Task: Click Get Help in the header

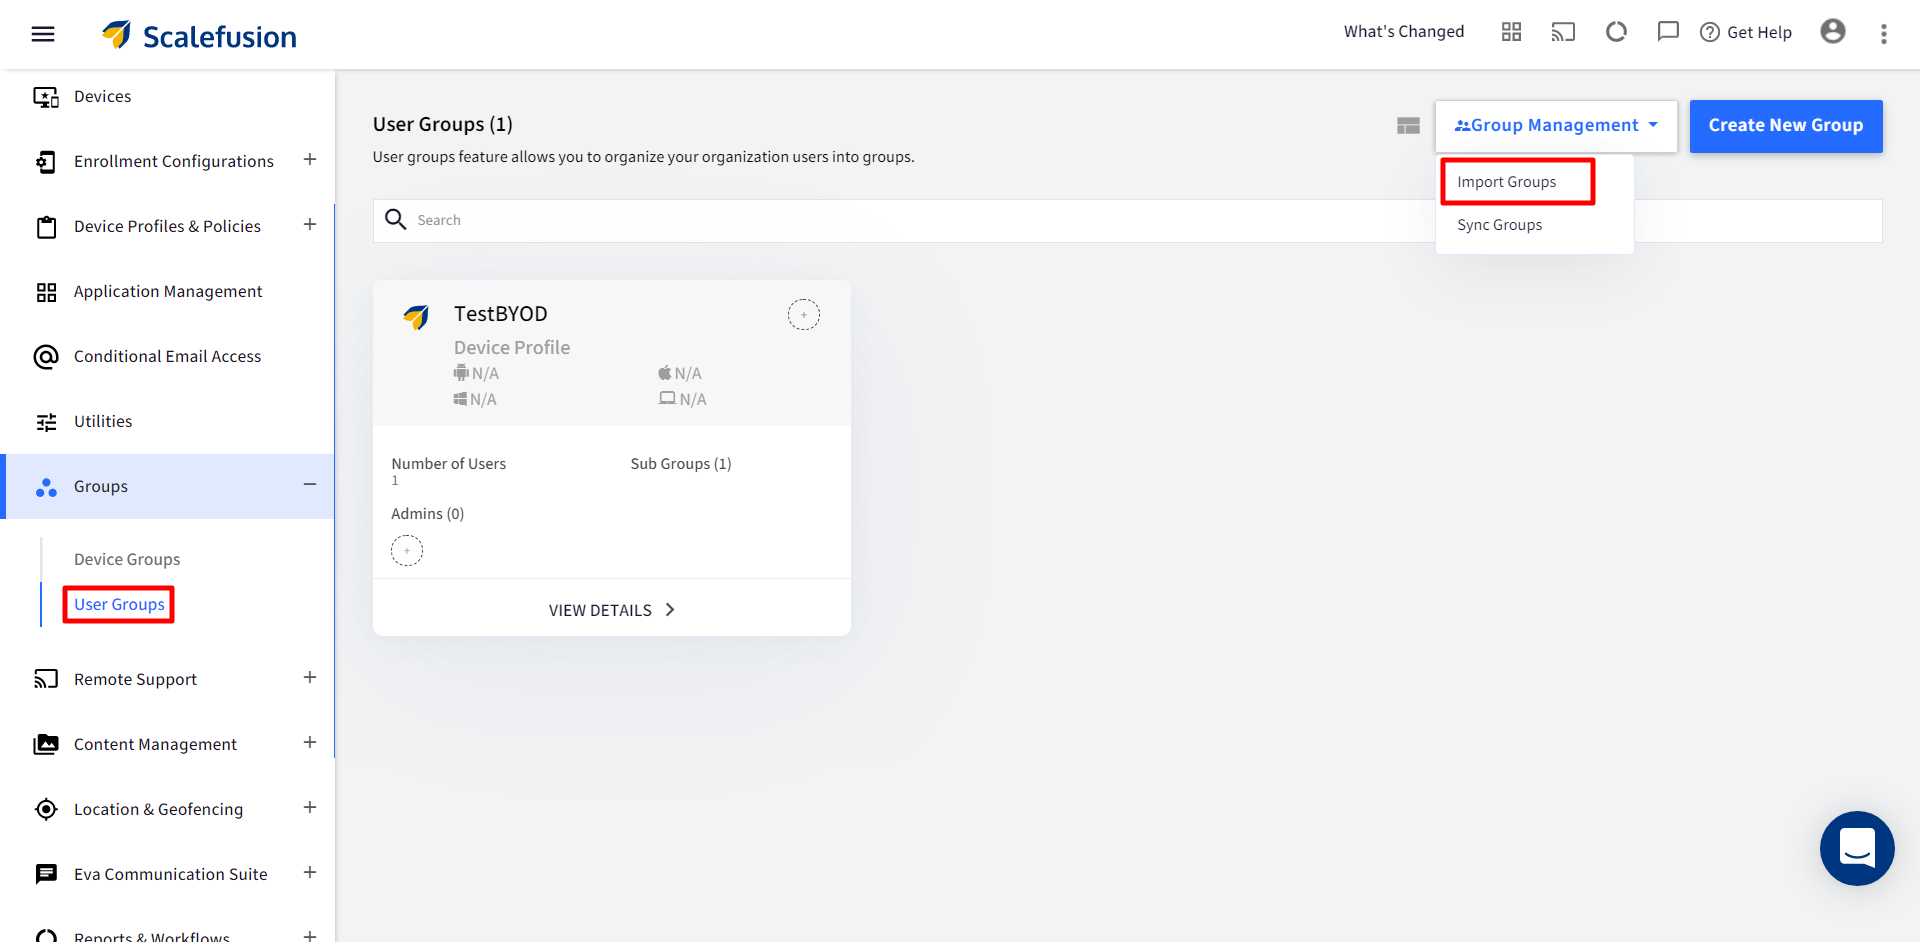Action: (1746, 32)
